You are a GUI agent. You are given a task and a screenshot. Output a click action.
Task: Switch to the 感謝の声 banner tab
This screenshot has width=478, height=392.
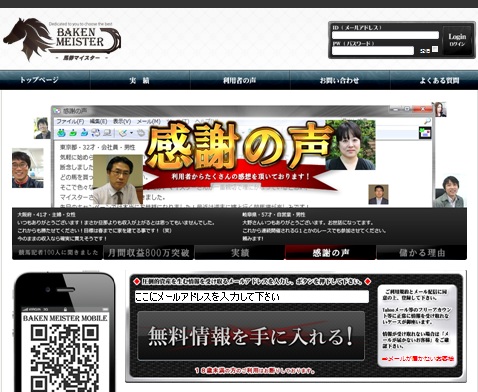click(331, 253)
